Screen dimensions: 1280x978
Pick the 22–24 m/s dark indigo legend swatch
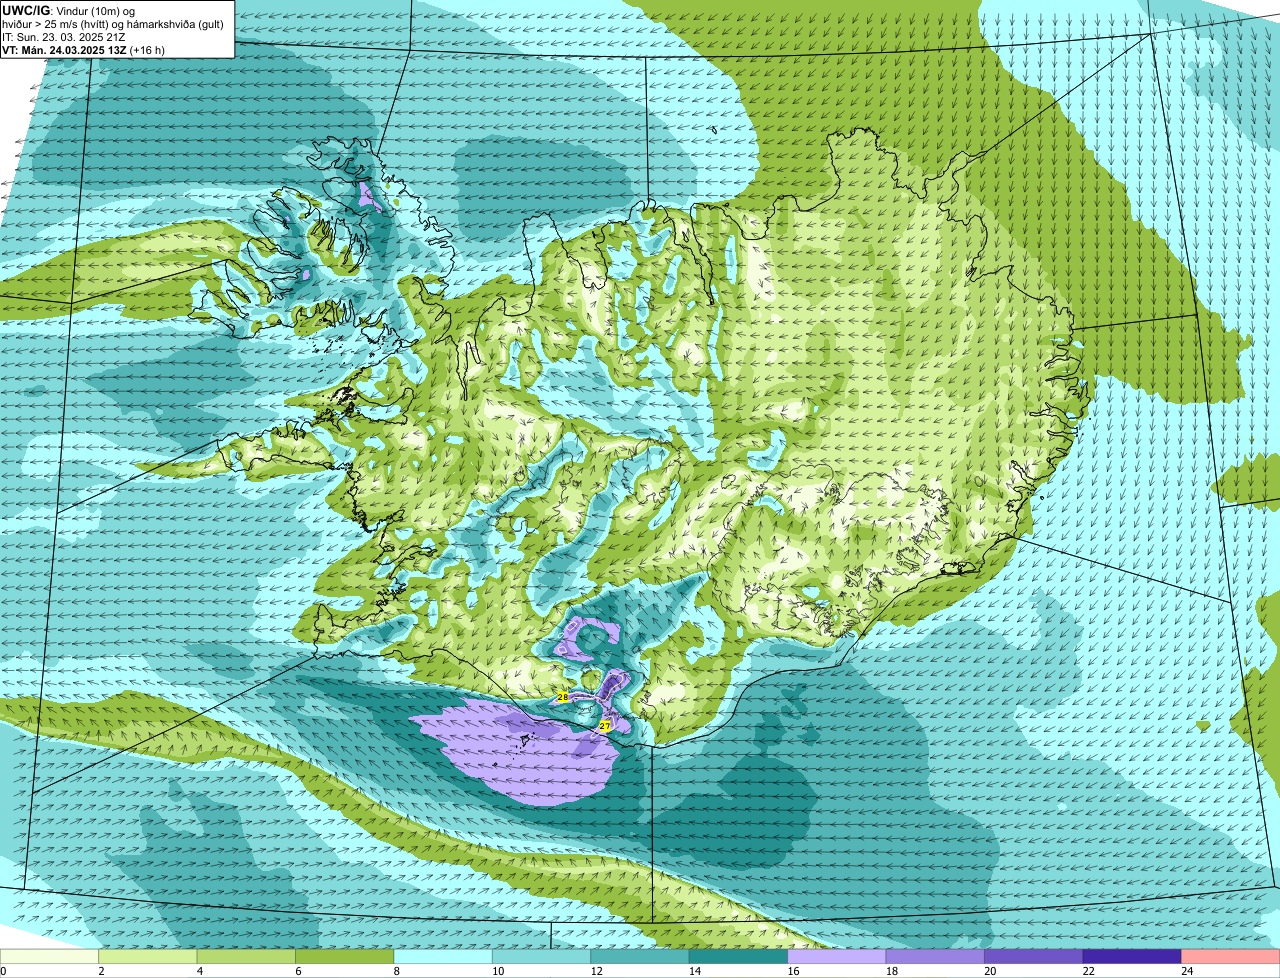pyautogui.click(x=1132, y=957)
